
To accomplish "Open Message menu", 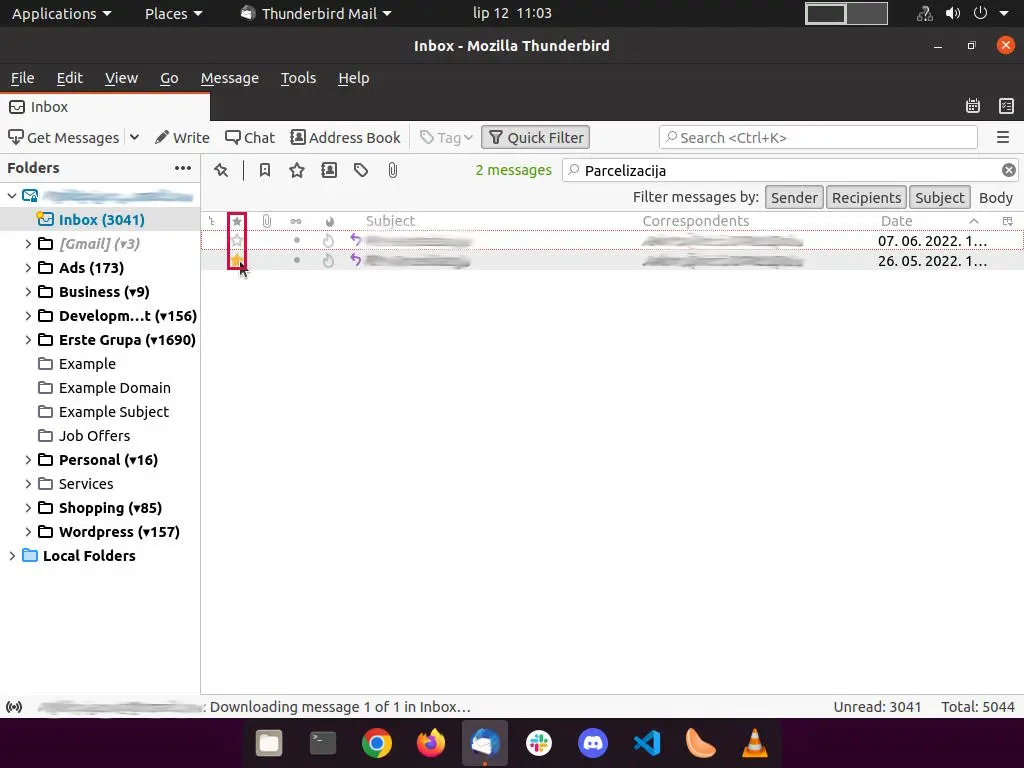I will (x=230, y=78).
